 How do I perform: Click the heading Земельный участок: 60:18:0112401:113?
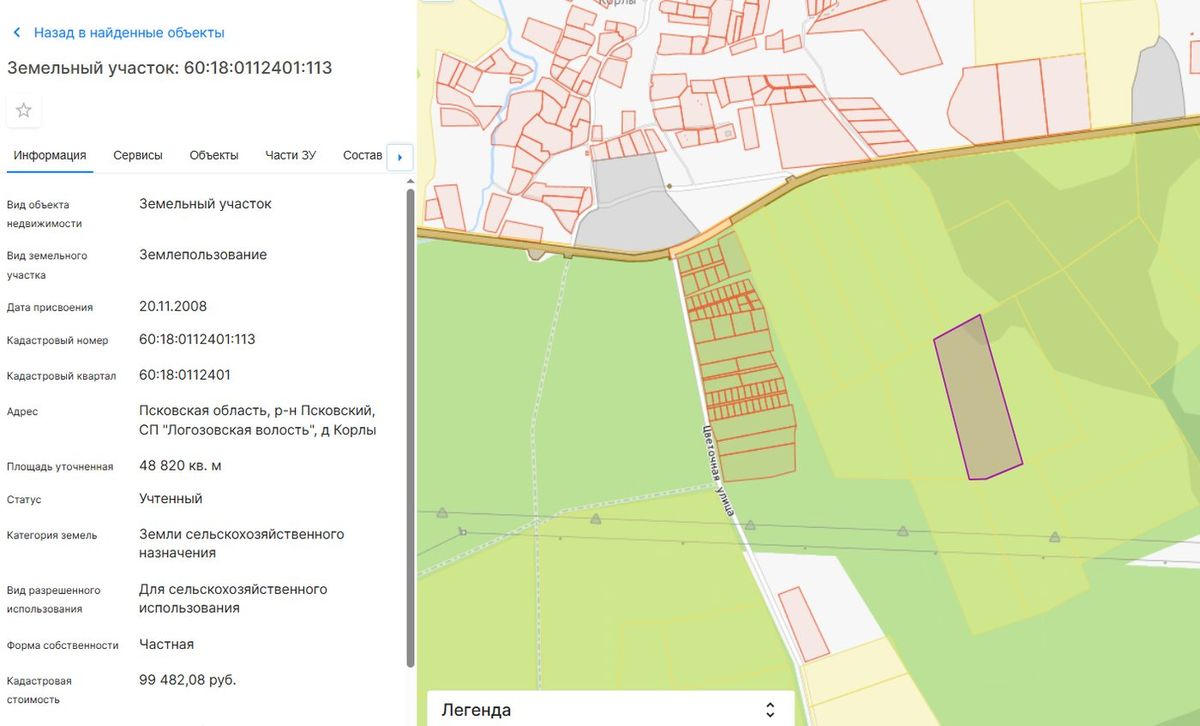click(x=170, y=68)
